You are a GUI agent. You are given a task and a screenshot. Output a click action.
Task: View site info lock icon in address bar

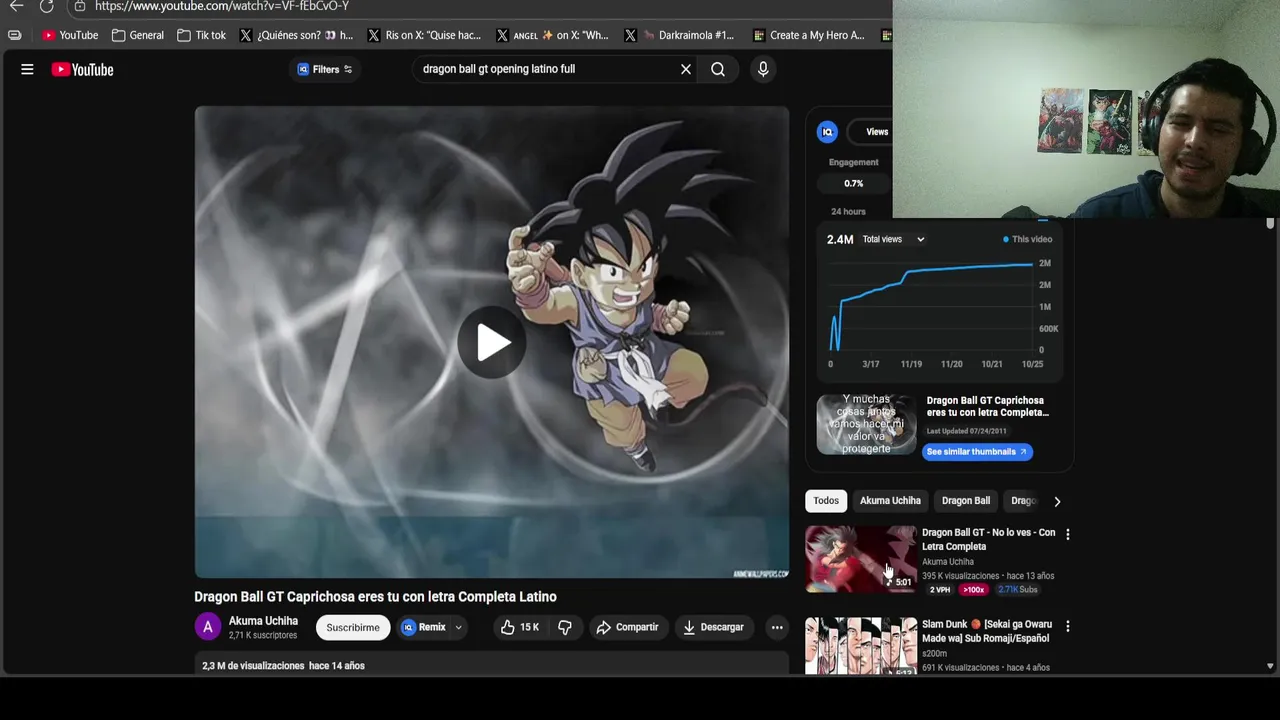(80, 6)
